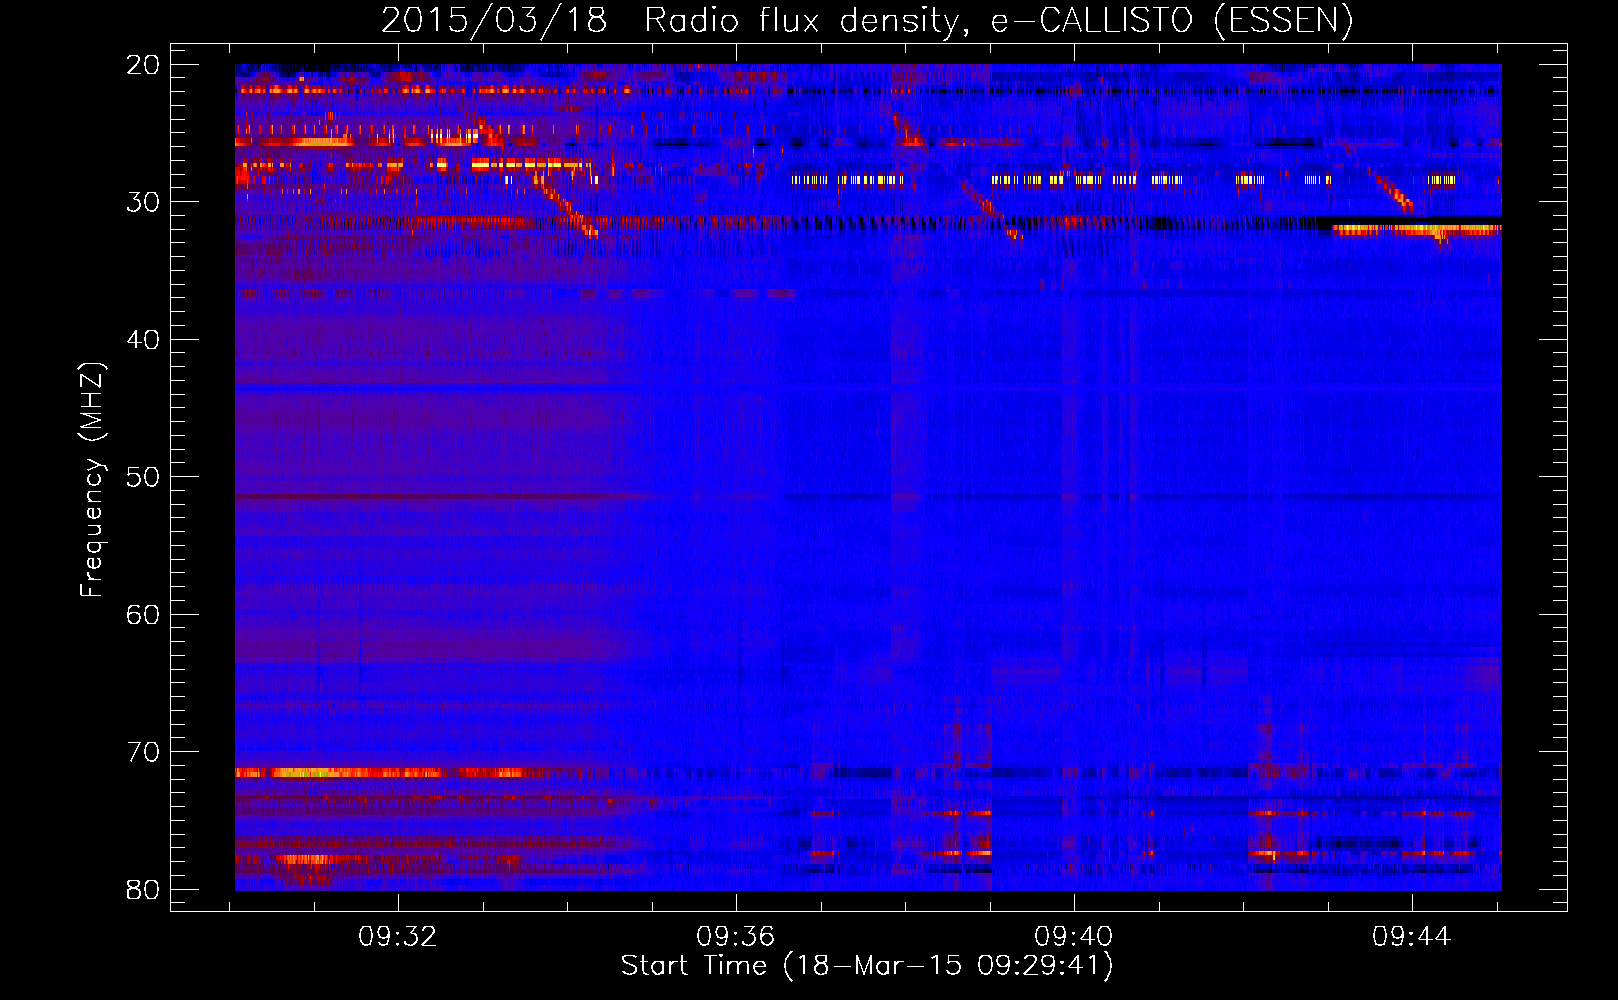1618x1000 pixels.
Task: Click the '80' frequency tick label
Action: (143, 890)
